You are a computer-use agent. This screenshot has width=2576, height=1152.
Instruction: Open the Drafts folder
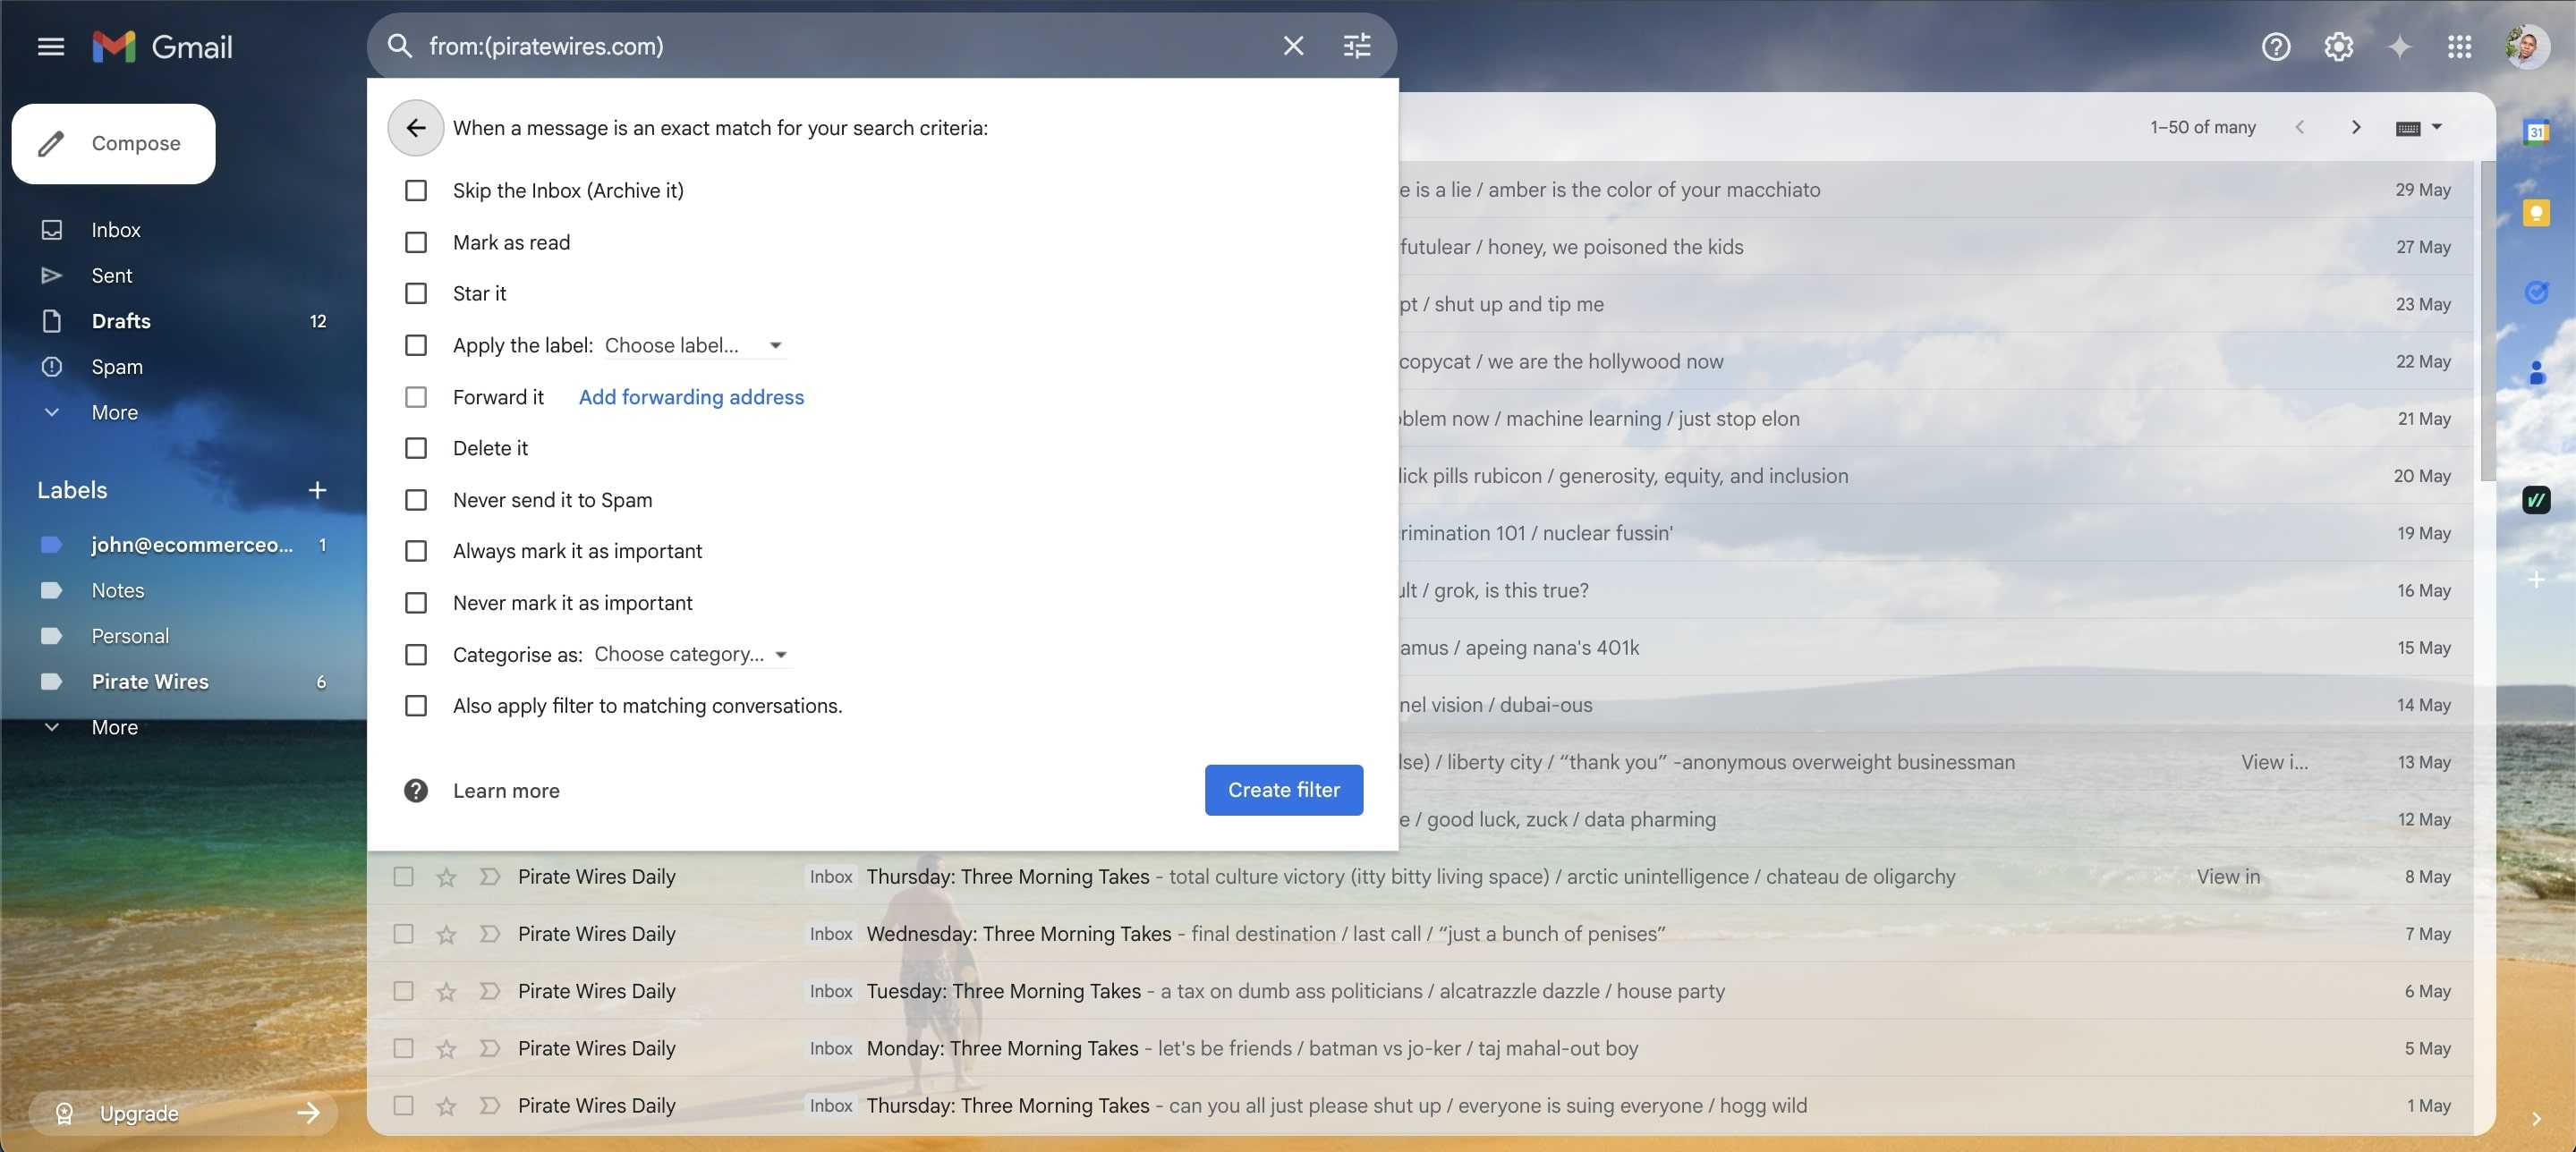click(x=120, y=321)
